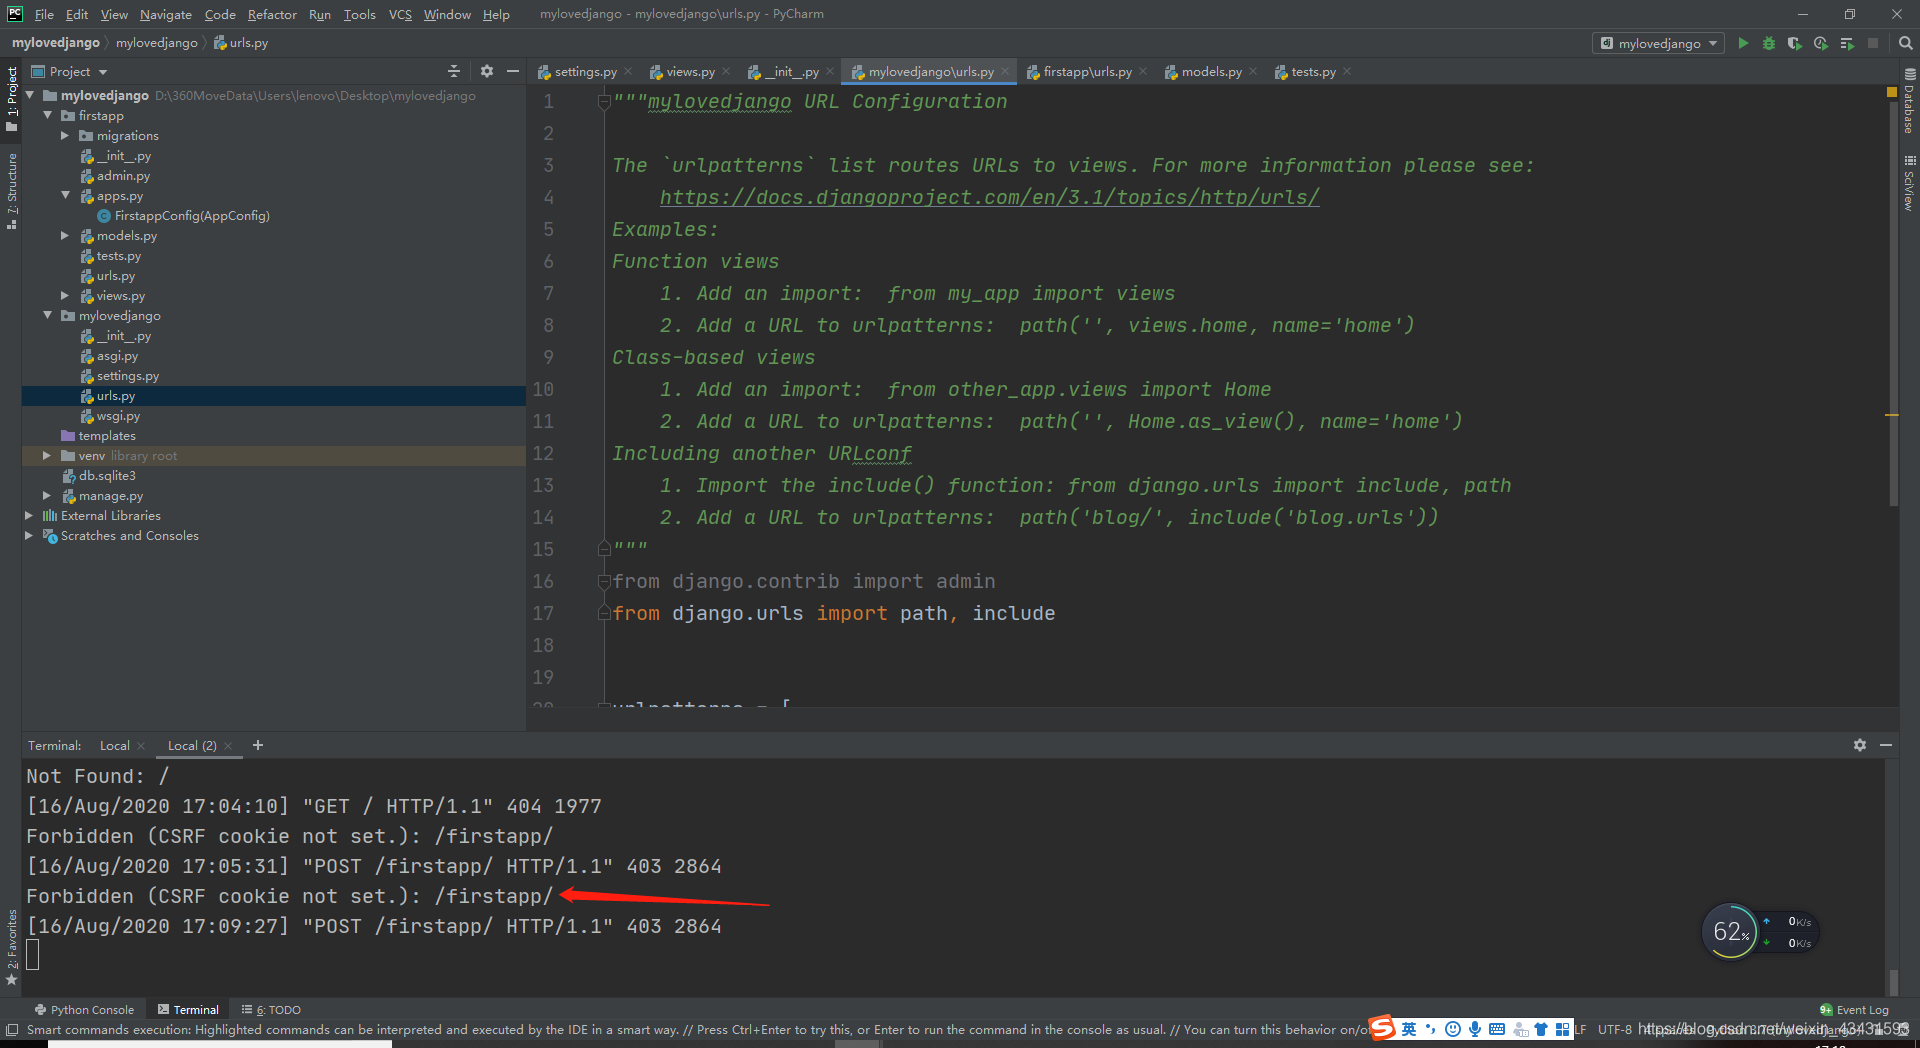Image resolution: width=1920 pixels, height=1048 pixels.
Task: Click the terminal input cursor line
Action: pyautogui.click(x=33, y=955)
